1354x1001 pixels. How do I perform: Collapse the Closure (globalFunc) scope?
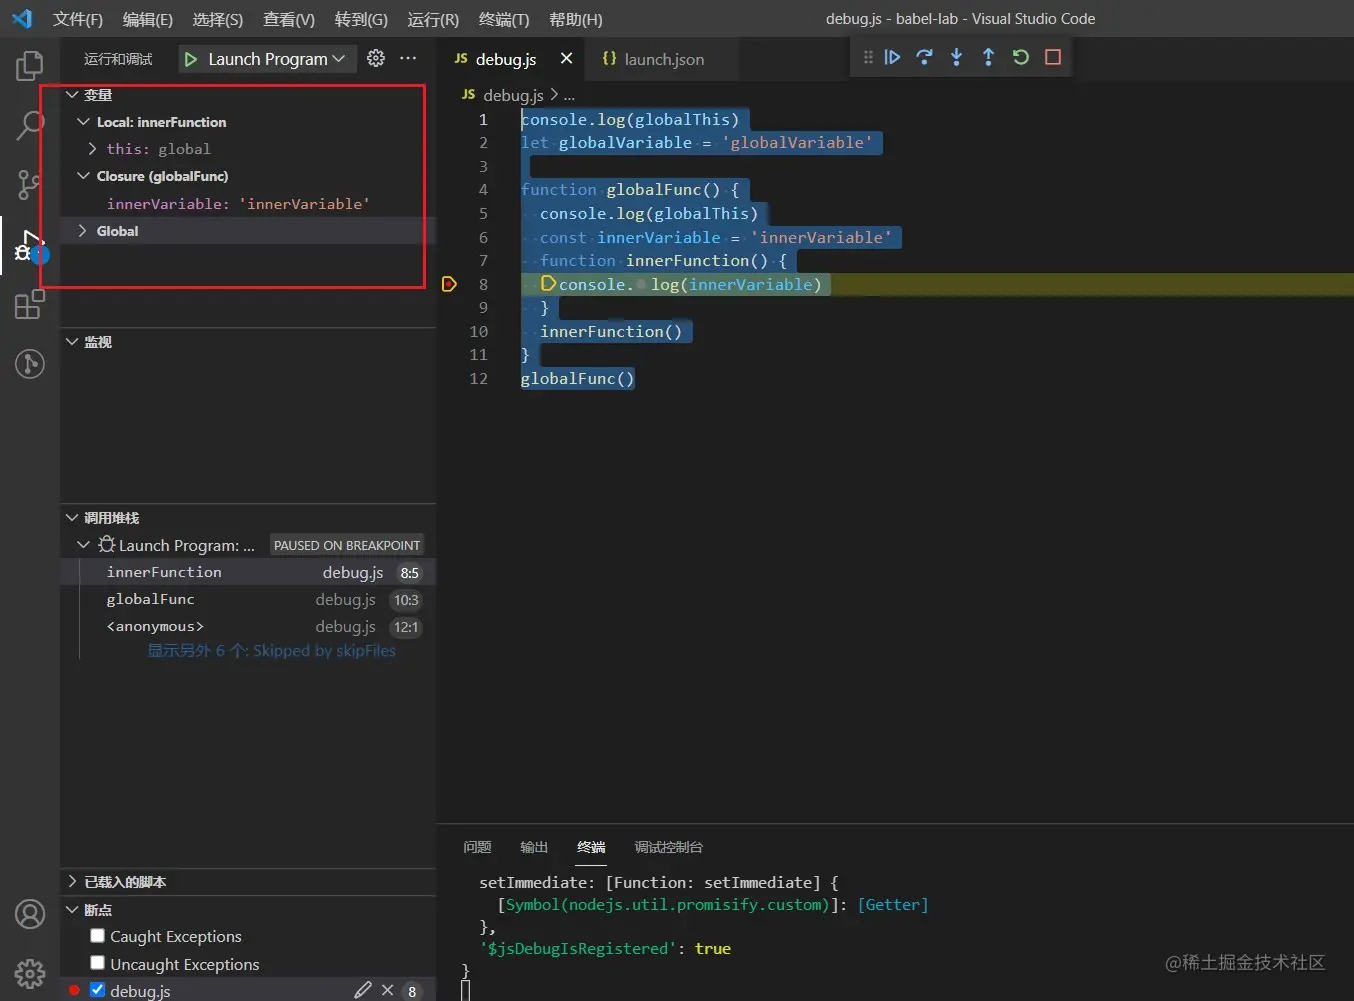click(84, 176)
